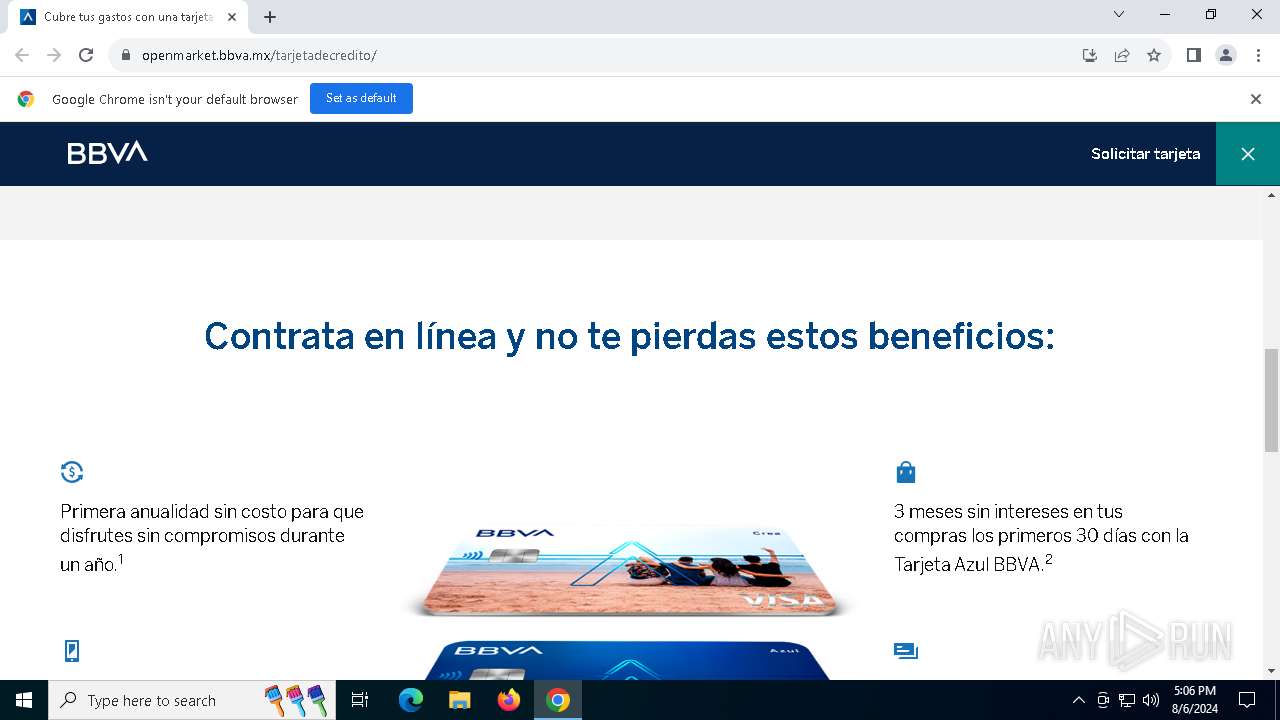Open the taskbar clock and date
This screenshot has height=720, width=1280.
pyautogui.click(x=1195, y=700)
